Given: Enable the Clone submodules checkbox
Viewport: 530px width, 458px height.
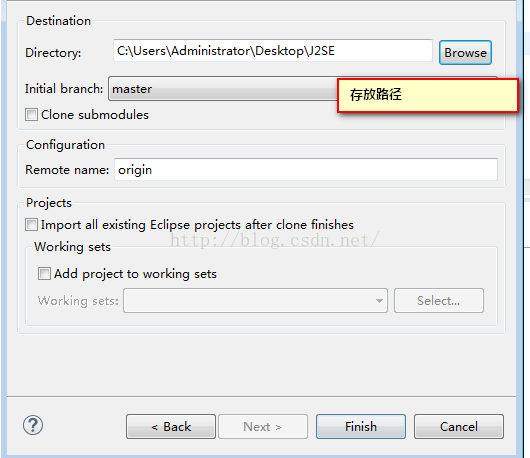Looking at the screenshot, I should point(31,115).
